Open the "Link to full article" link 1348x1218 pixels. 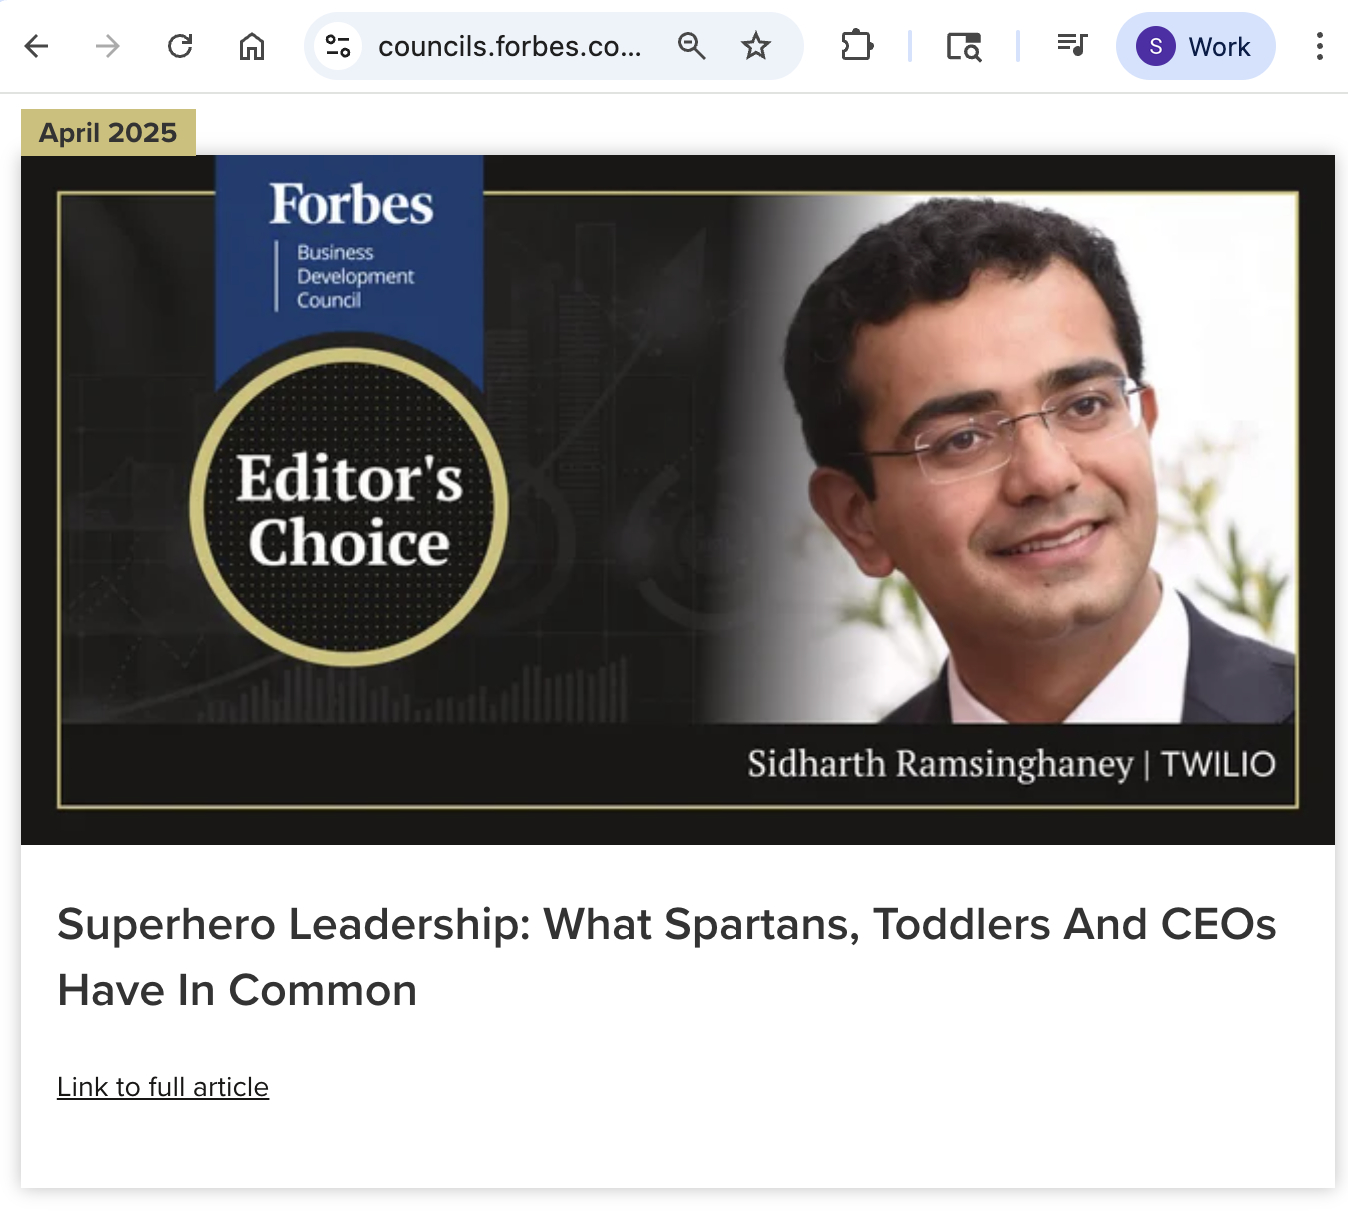pyautogui.click(x=163, y=1087)
